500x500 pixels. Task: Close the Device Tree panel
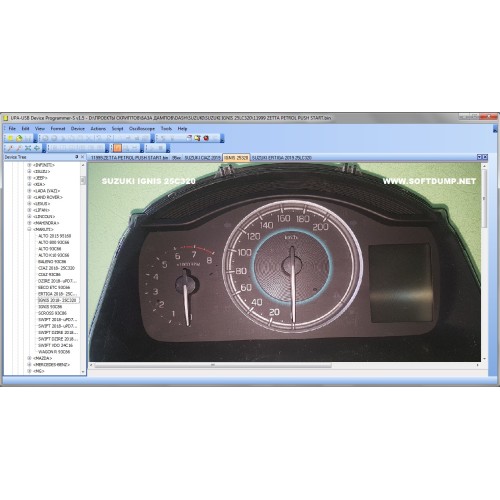tap(82, 157)
